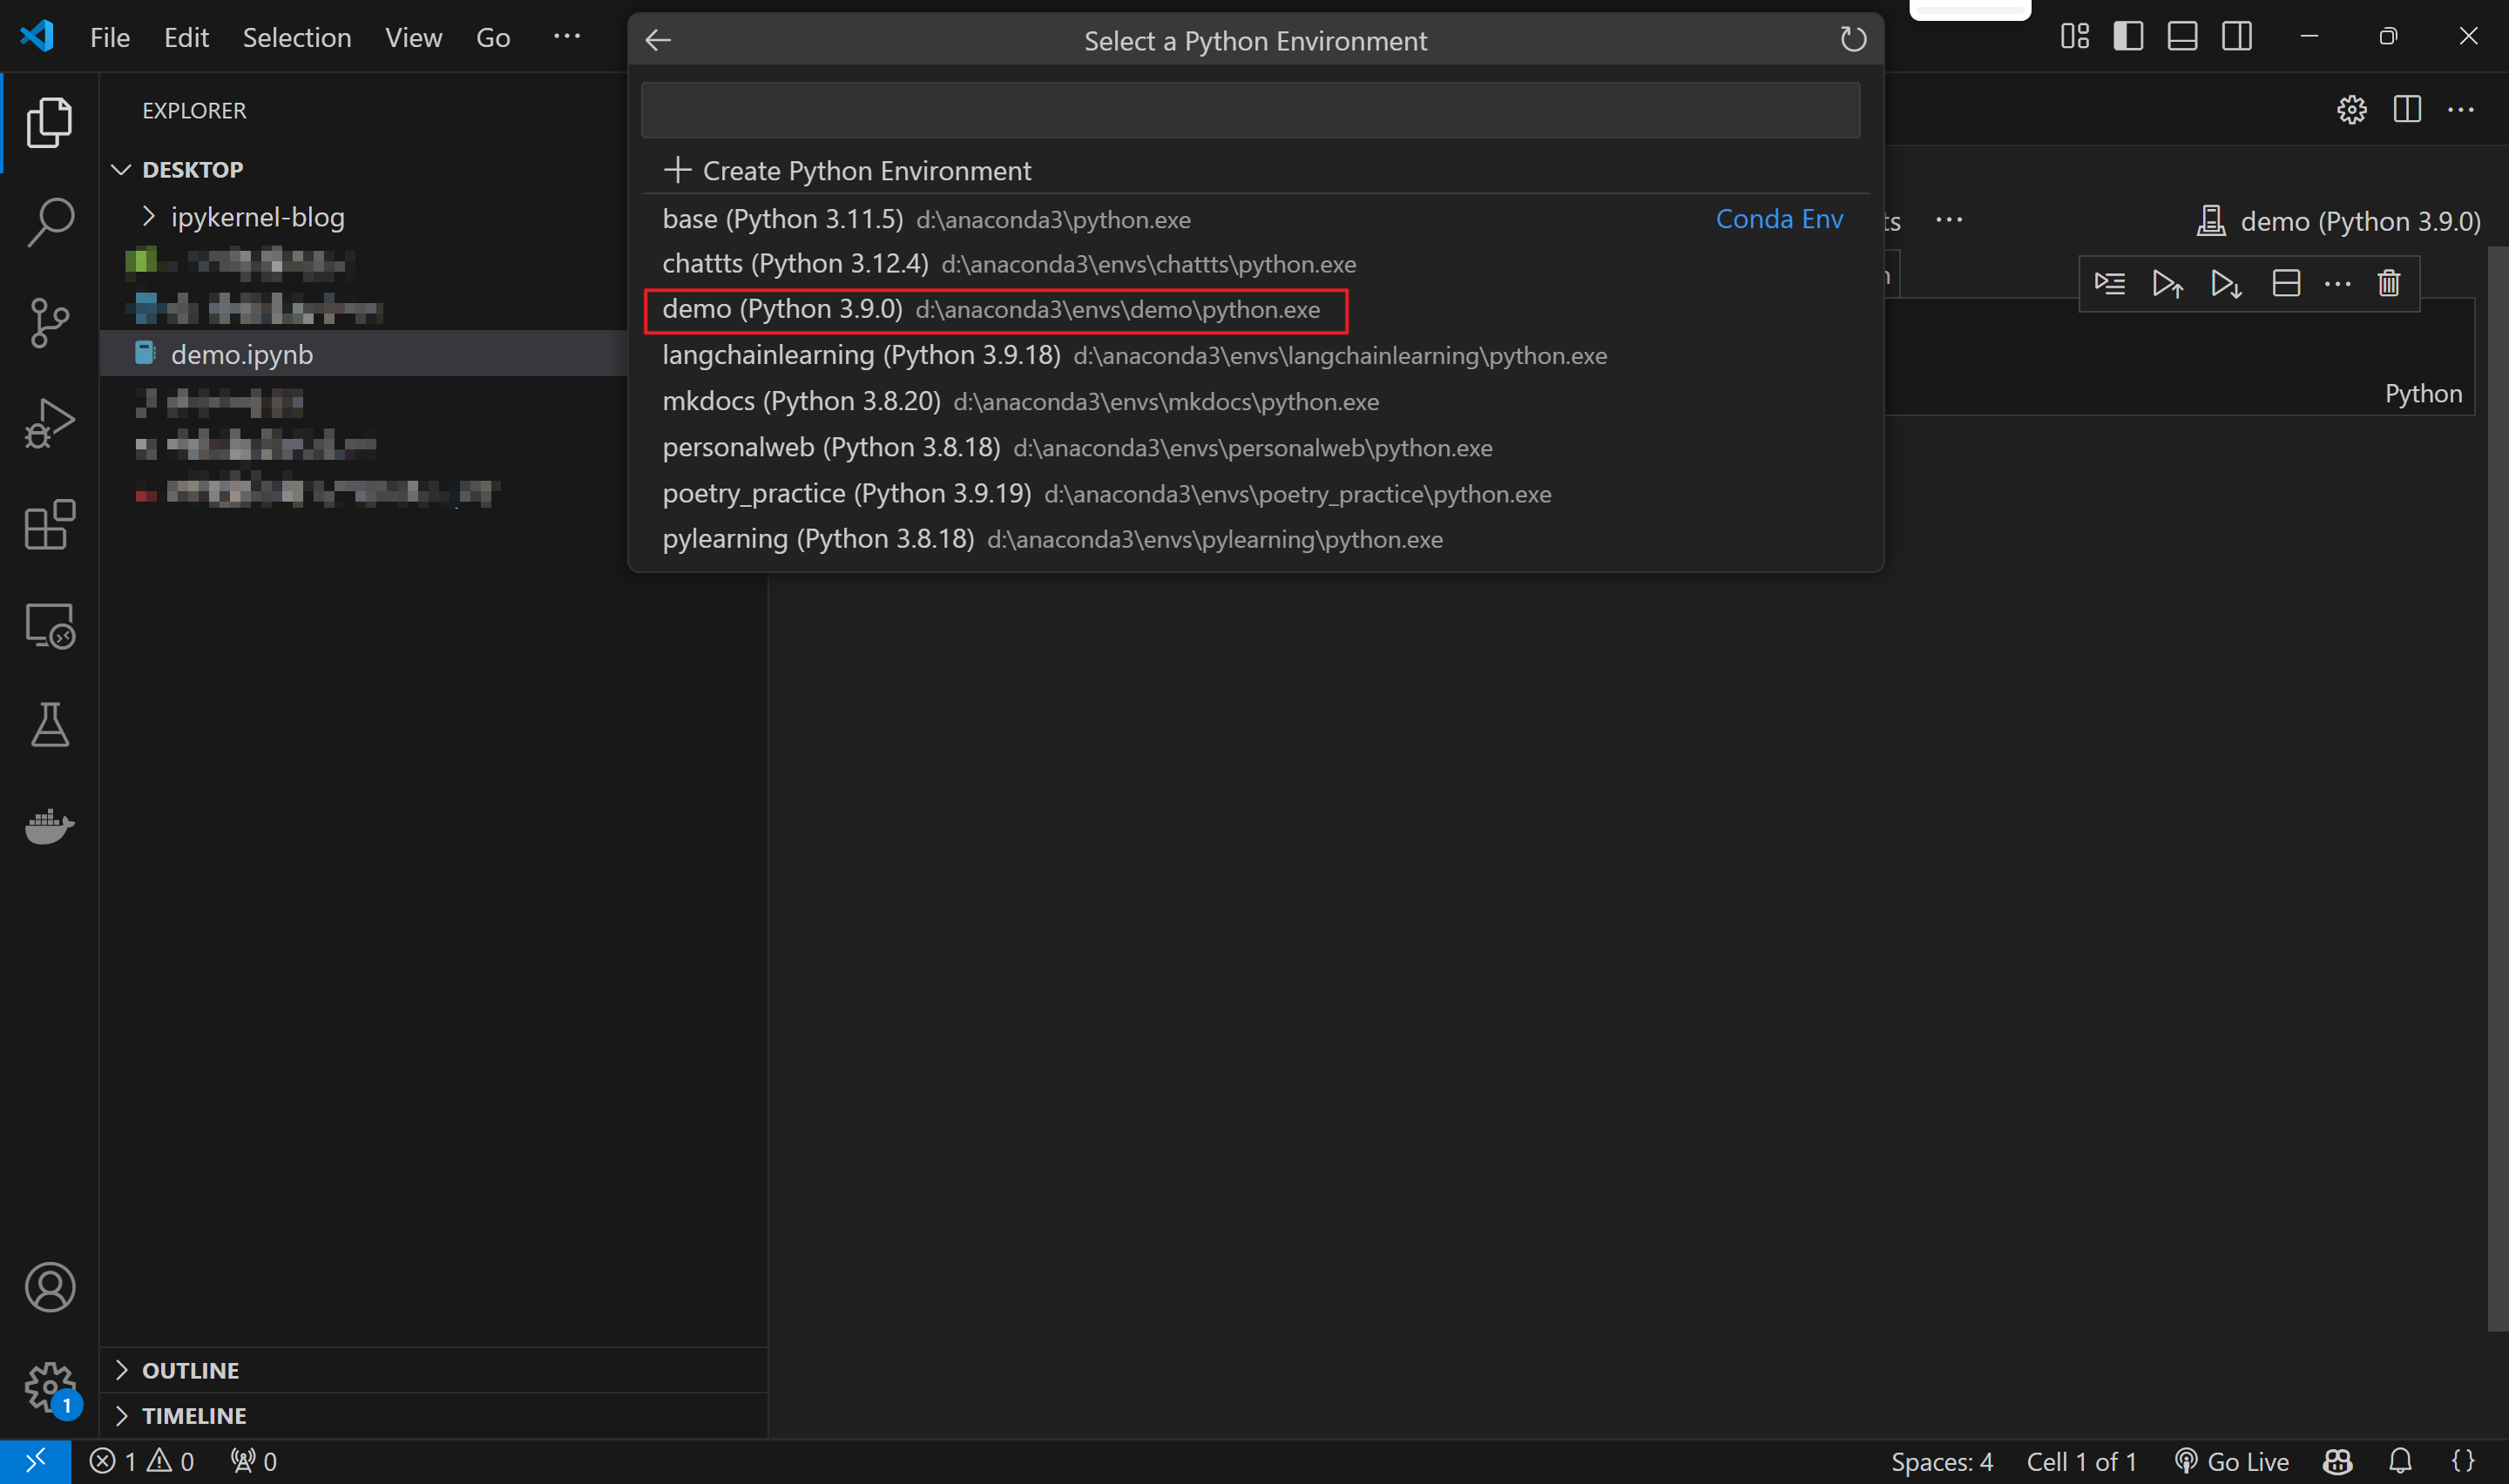The width and height of the screenshot is (2509, 1484).
Task: Open the Search view in the activity bar
Action: (49, 222)
